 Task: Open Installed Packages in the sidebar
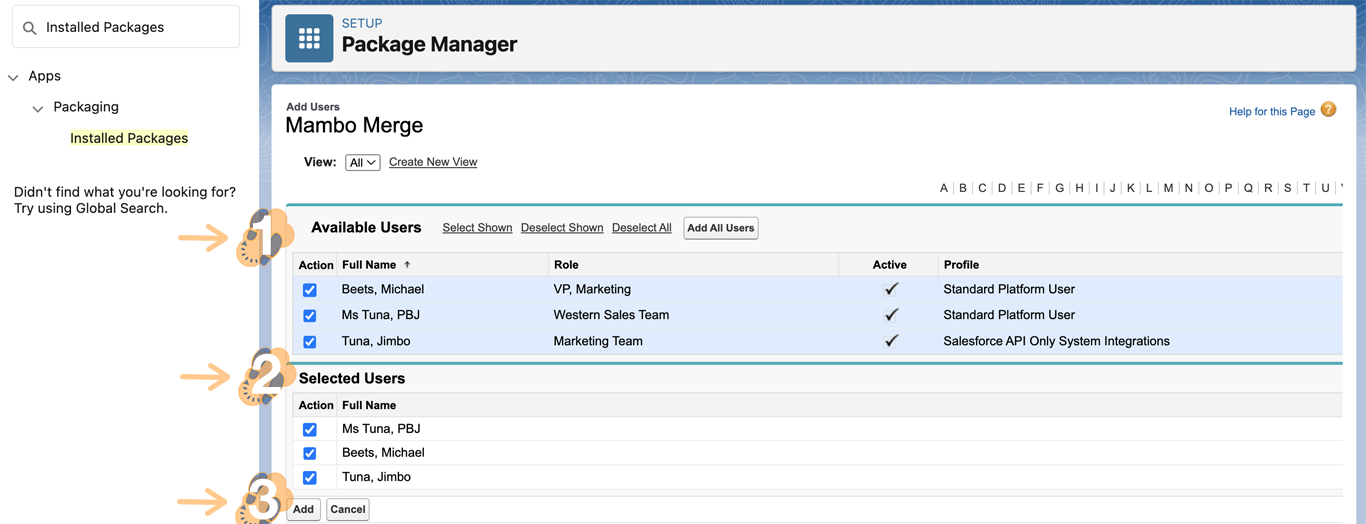(x=129, y=138)
